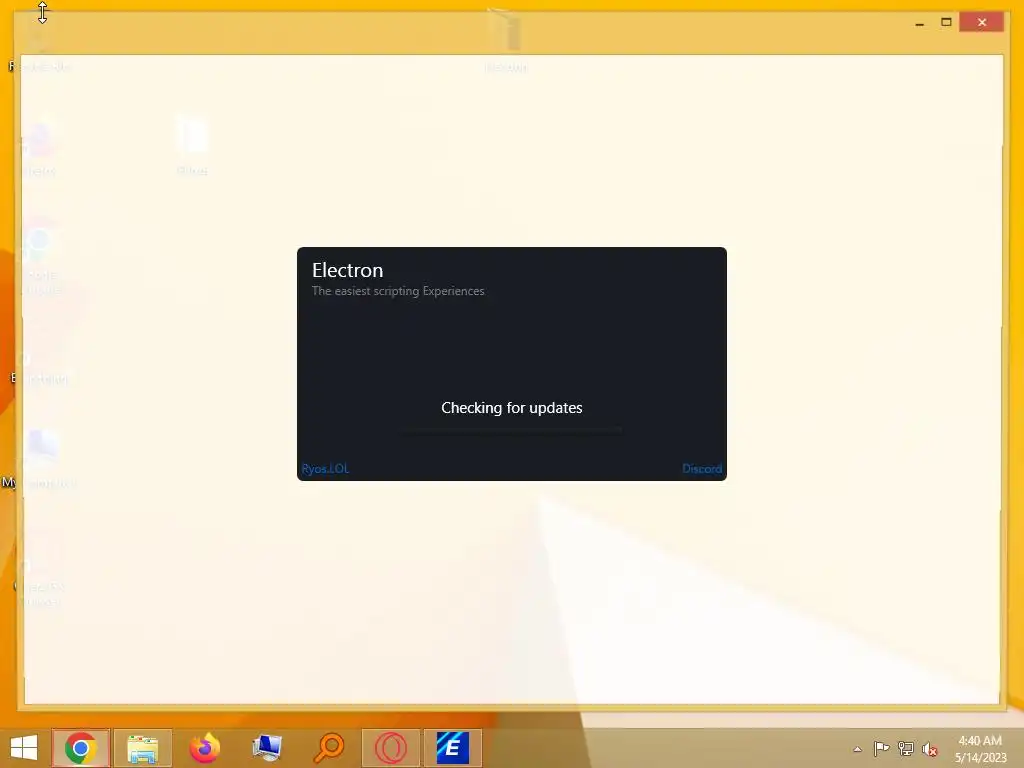Open Google Chrome from the taskbar
Screen dimensions: 1024x768
tap(81, 748)
